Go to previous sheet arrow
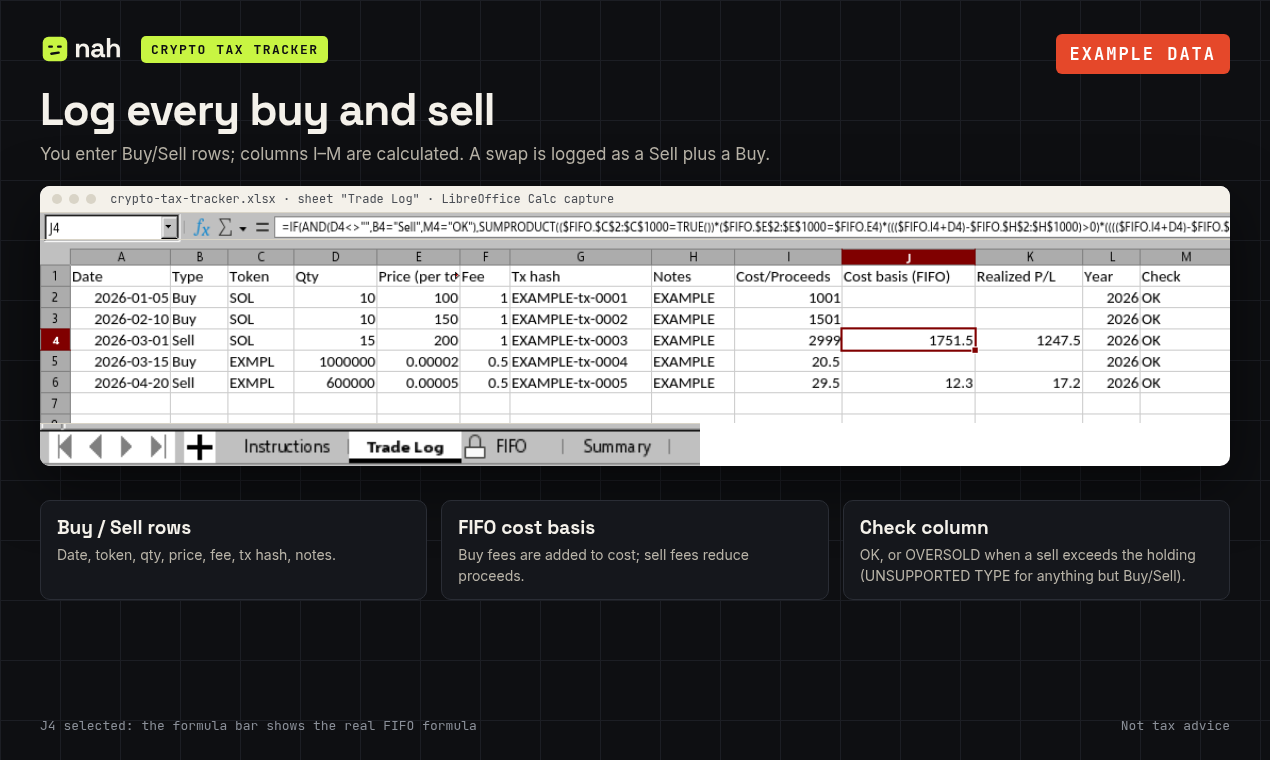Image resolution: width=1270 pixels, height=760 pixels. click(95, 446)
